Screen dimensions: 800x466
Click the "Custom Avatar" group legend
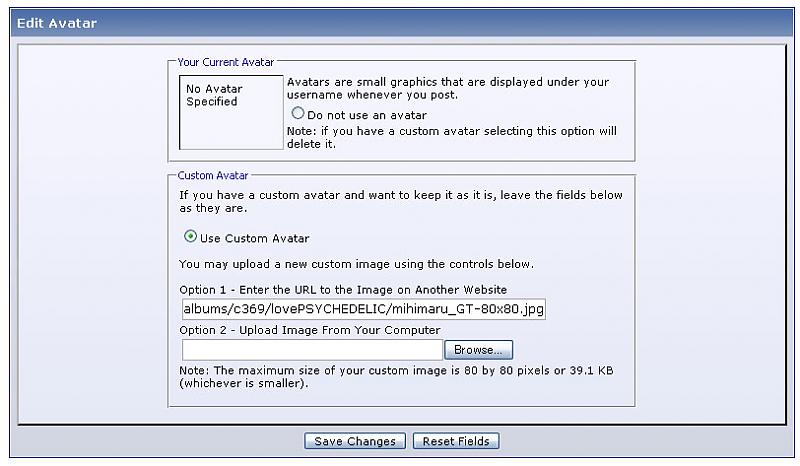(213, 175)
